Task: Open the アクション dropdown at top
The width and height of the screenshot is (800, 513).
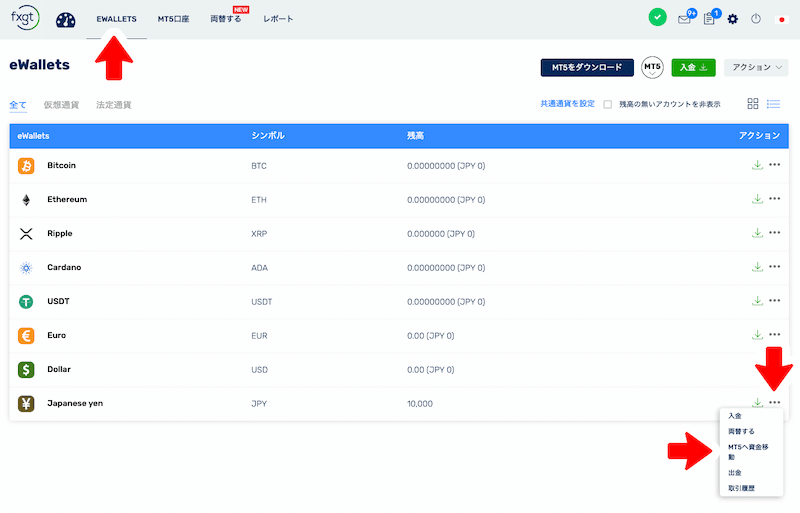Action: (756, 67)
